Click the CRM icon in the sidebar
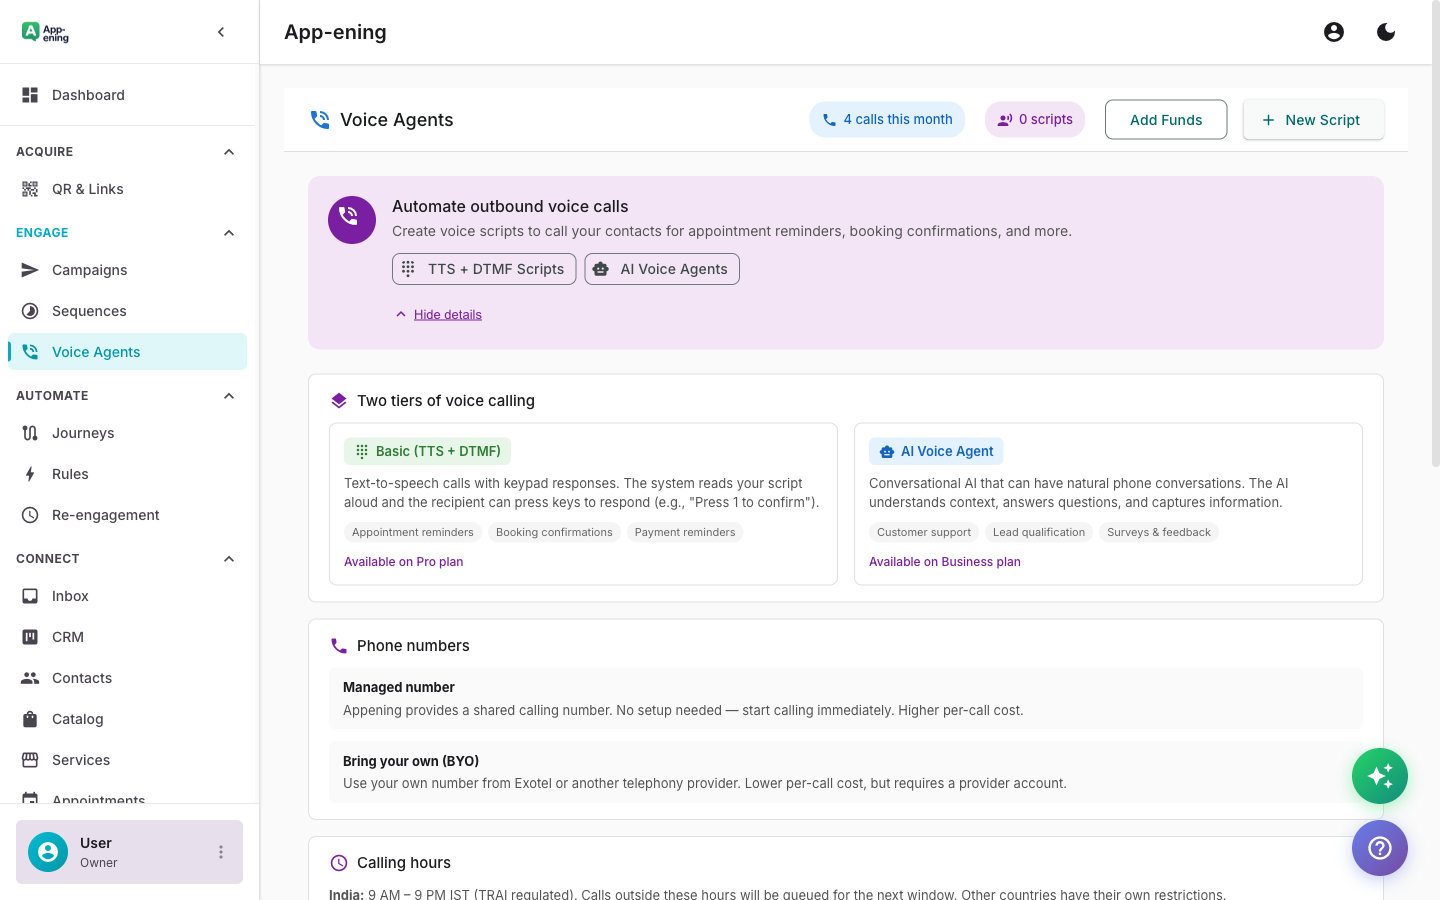This screenshot has height=900, width=1440. pos(28,637)
